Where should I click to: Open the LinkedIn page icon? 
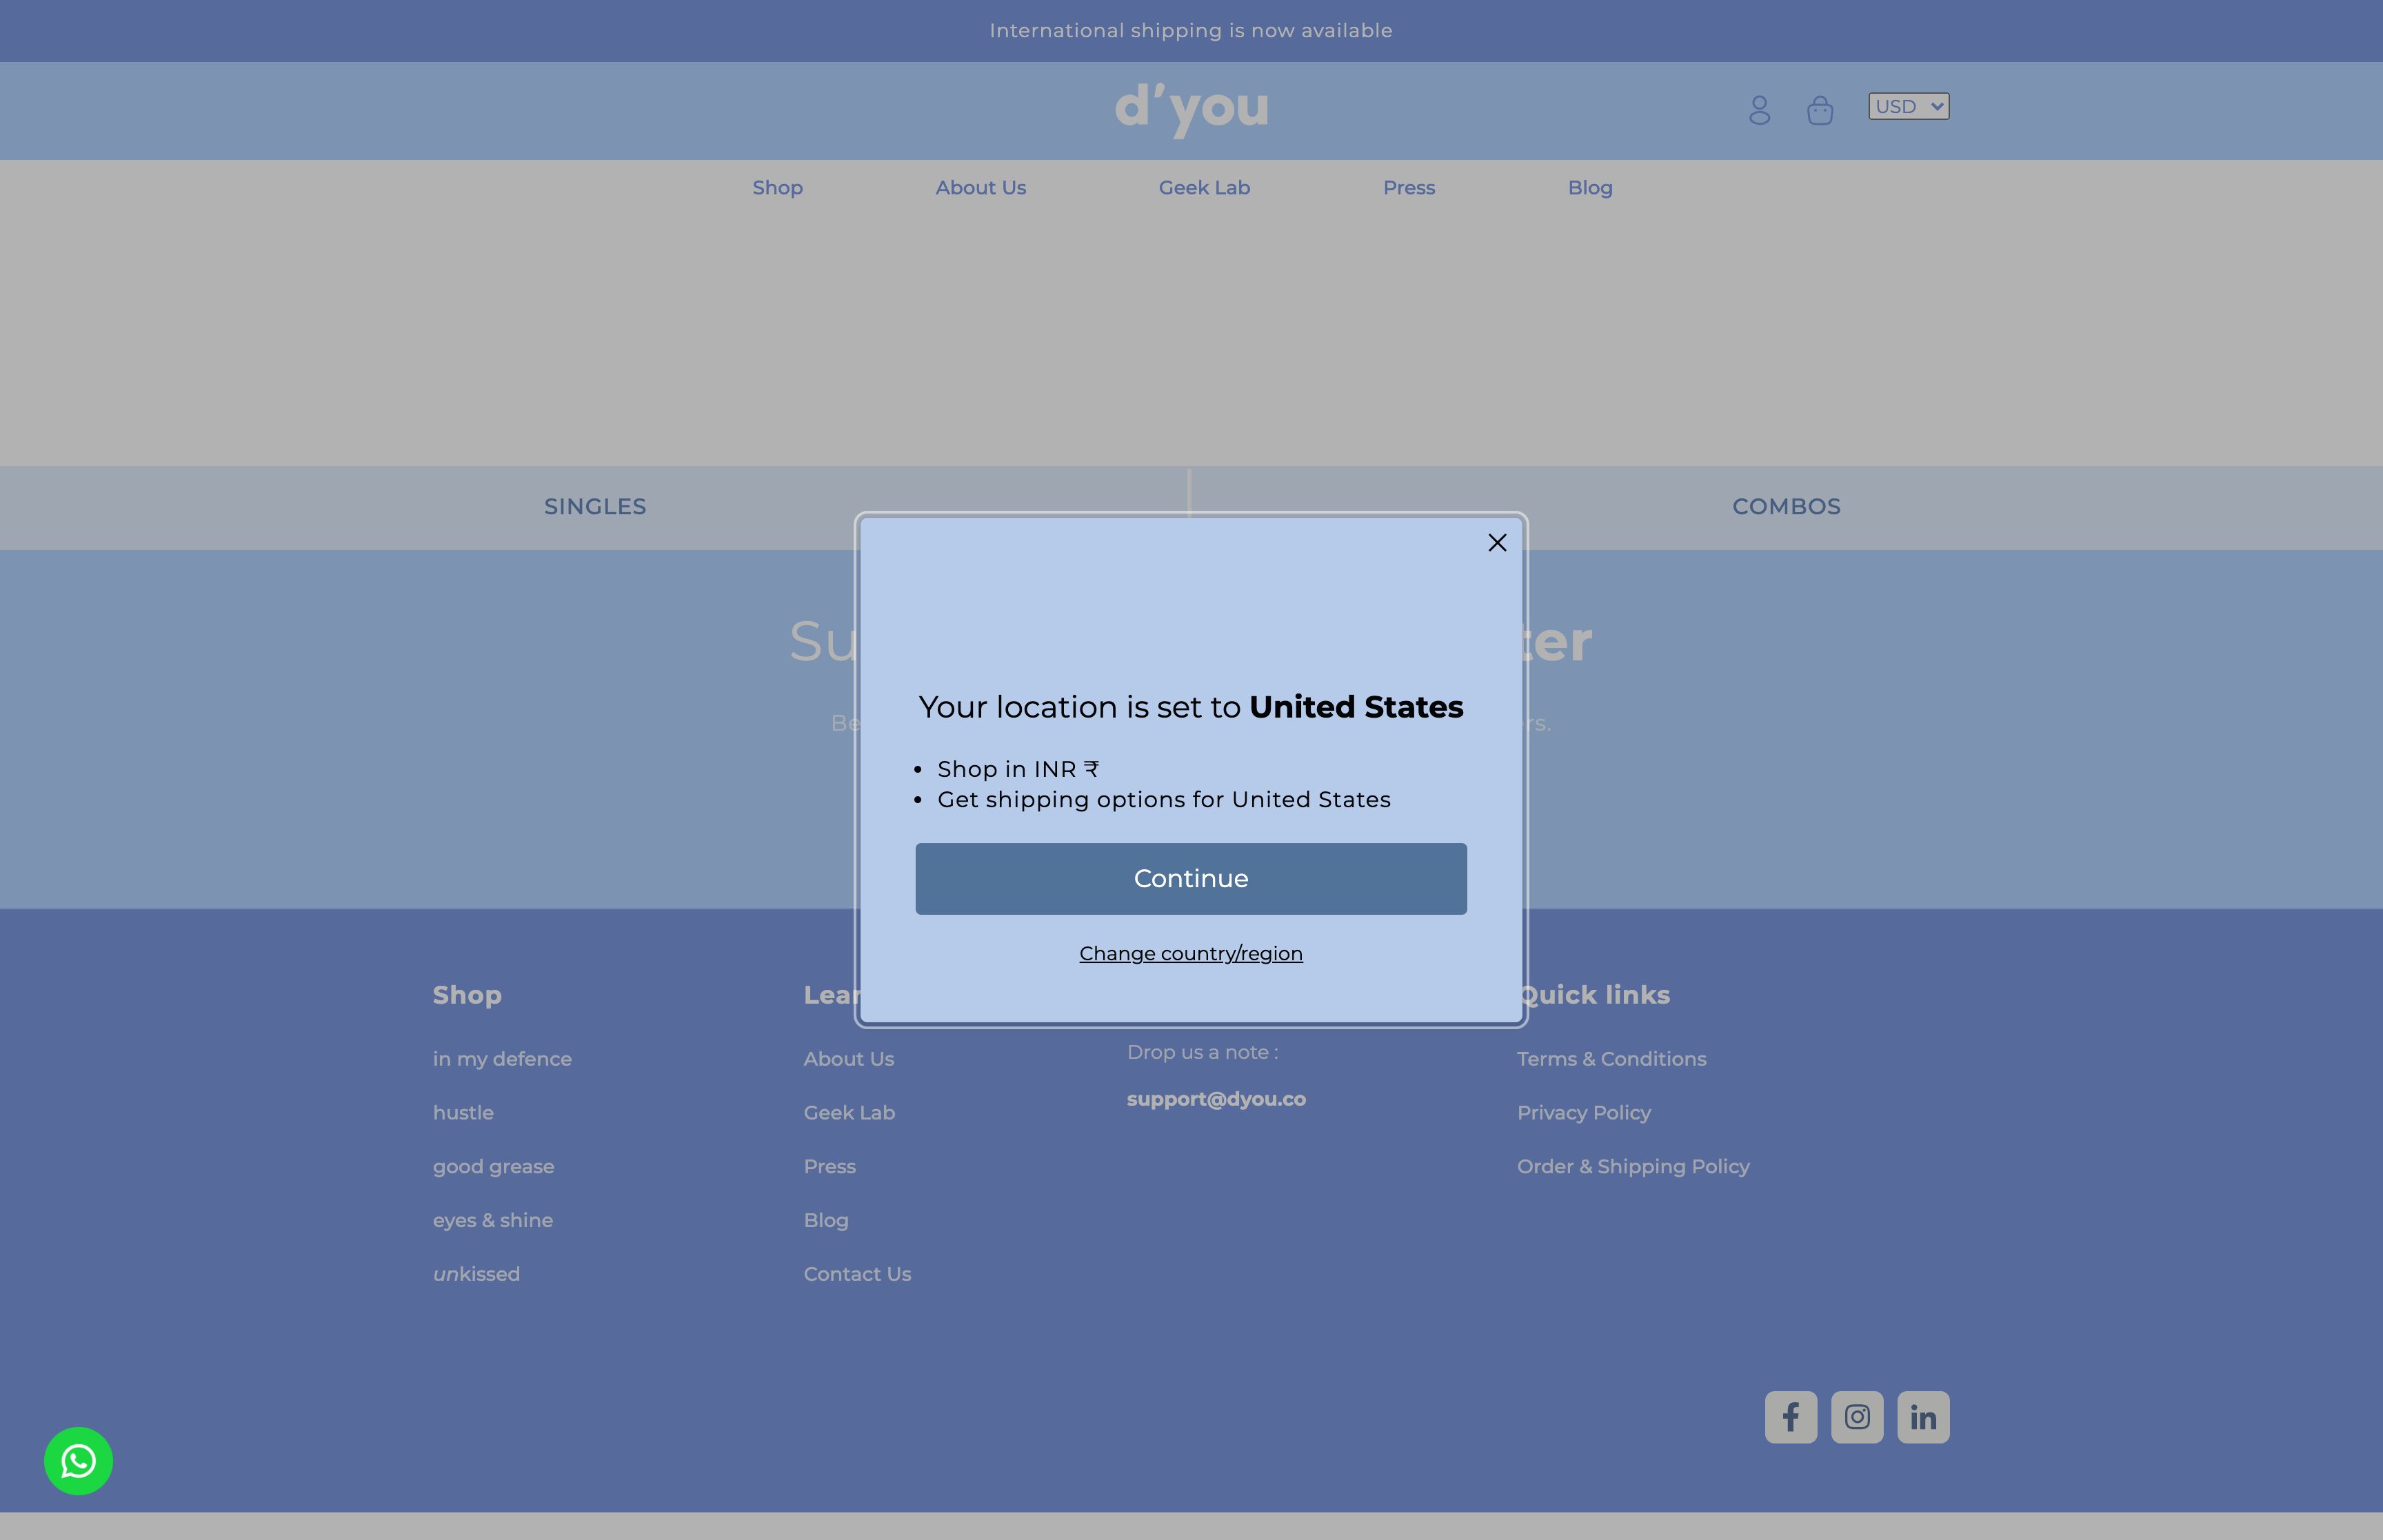tap(1922, 1417)
